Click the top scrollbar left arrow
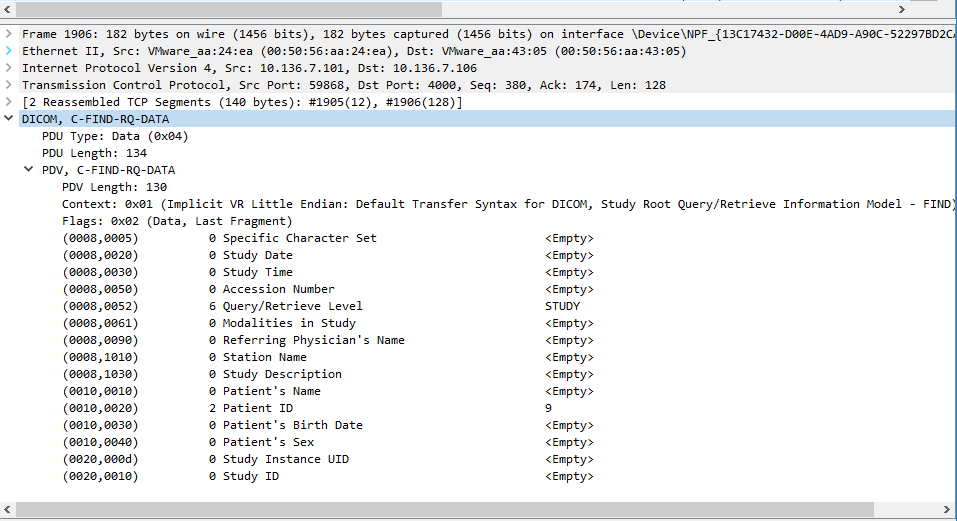 [x=8, y=8]
